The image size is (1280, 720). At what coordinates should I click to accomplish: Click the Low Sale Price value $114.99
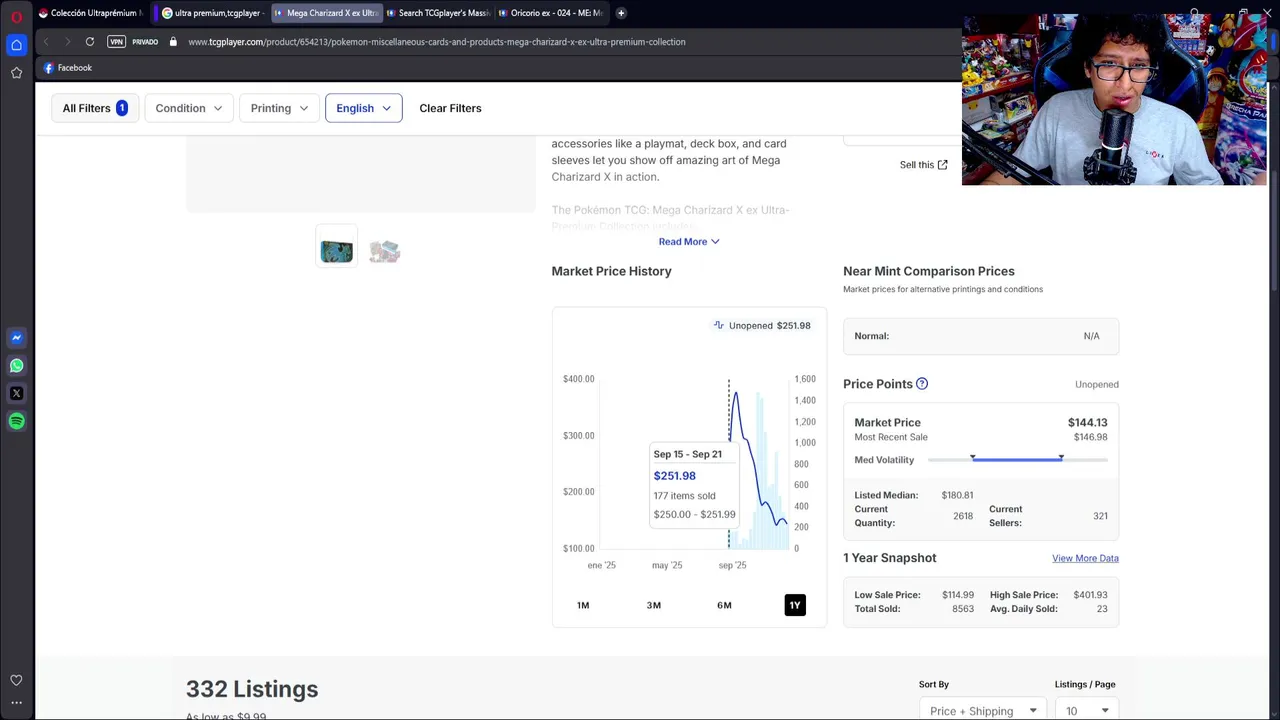click(x=957, y=595)
